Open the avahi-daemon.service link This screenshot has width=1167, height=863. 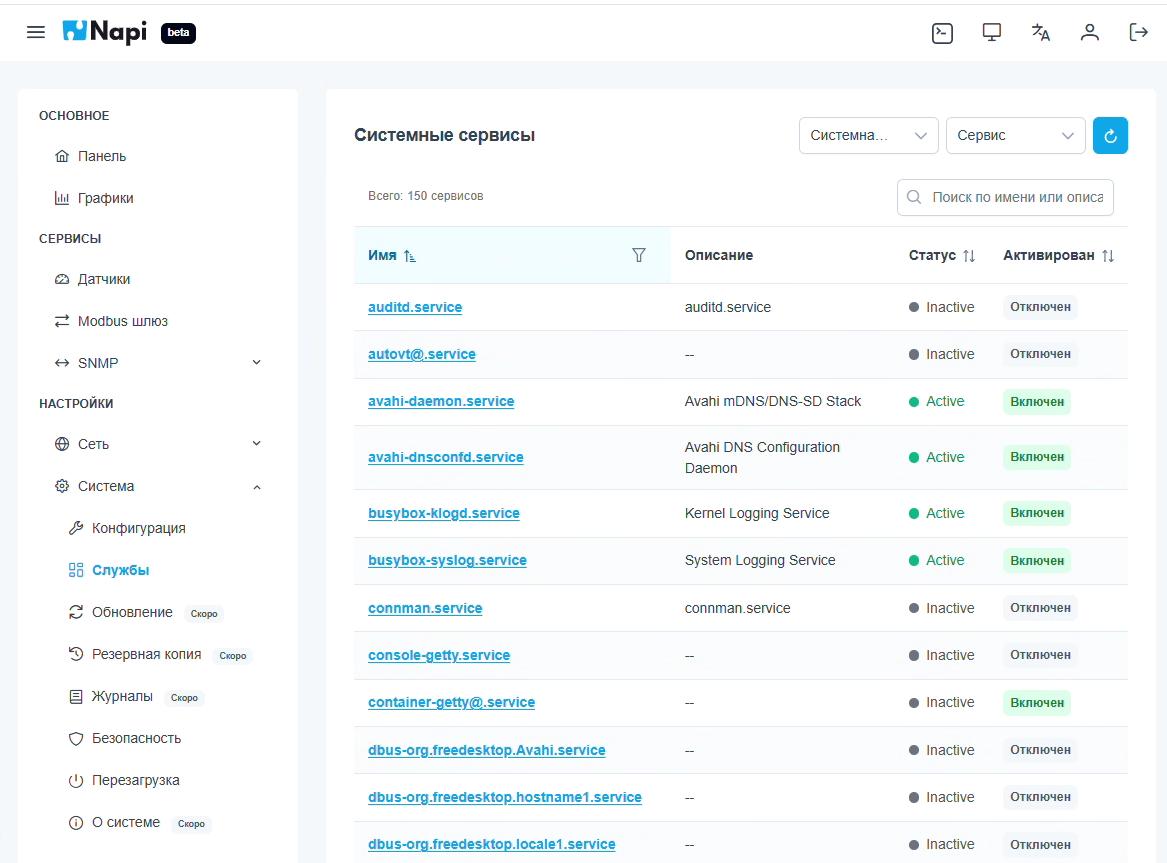(x=441, y=402)
